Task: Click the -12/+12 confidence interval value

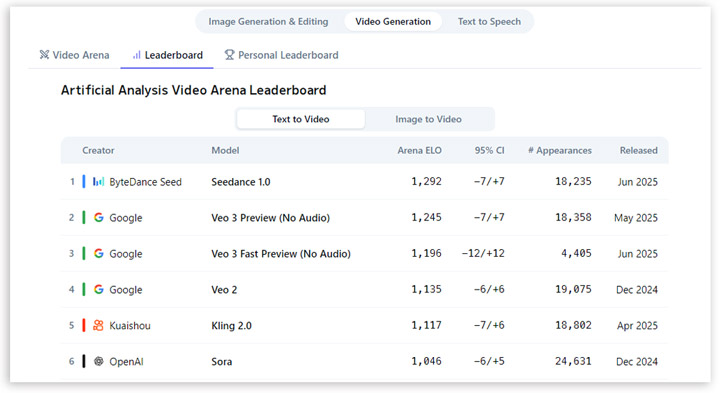Action: point(483,253)
